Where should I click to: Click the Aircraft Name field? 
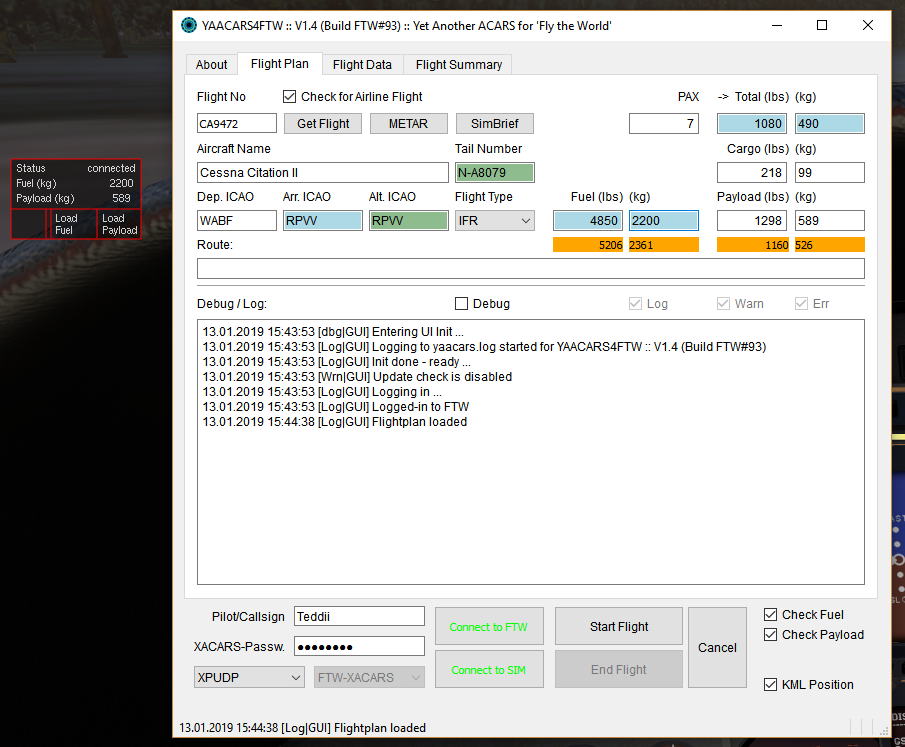coord(323,173)
